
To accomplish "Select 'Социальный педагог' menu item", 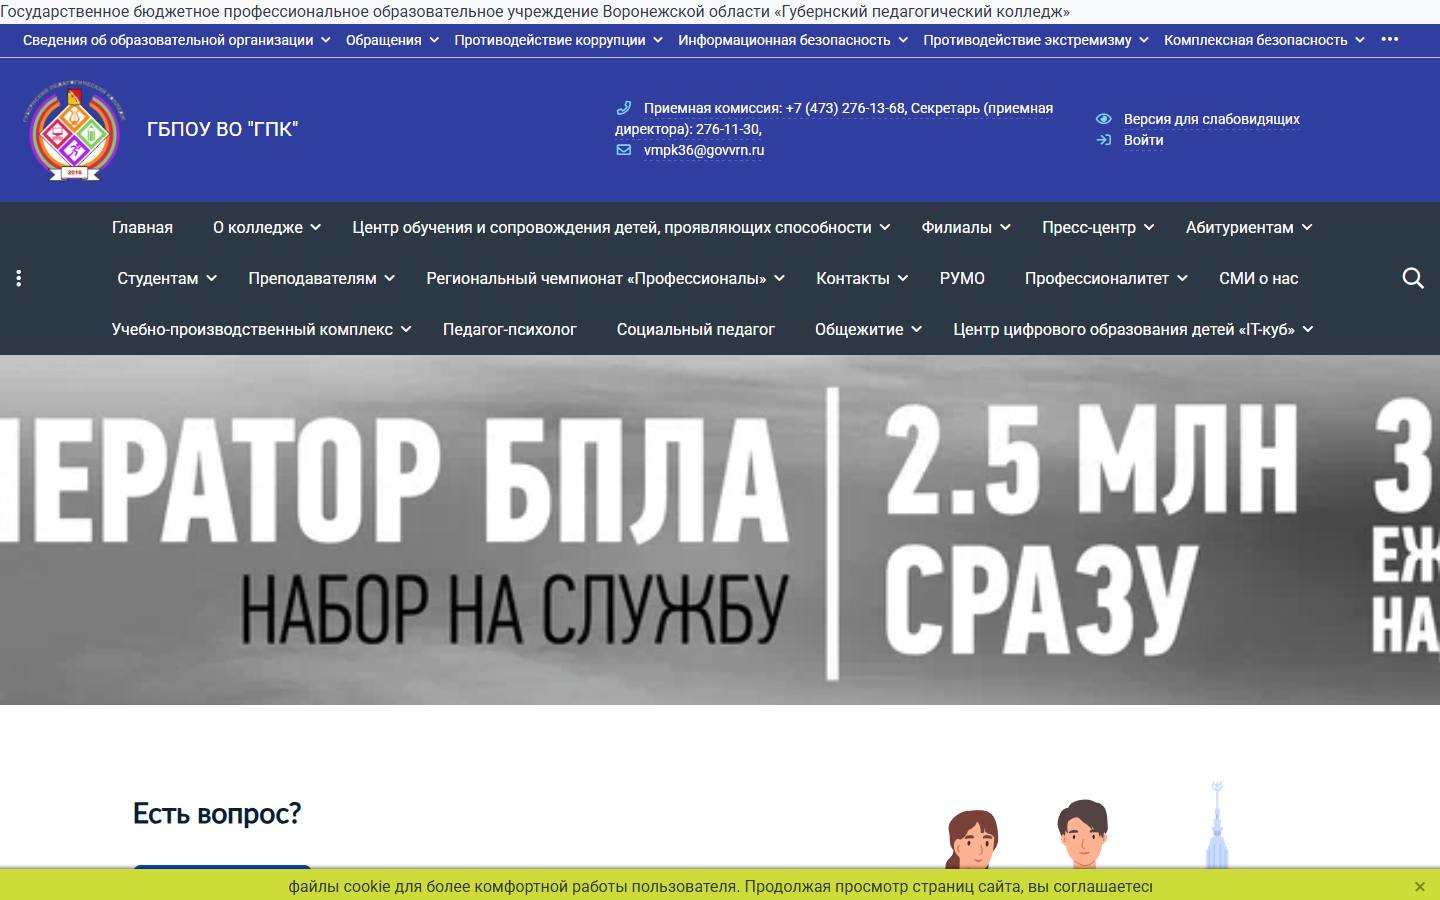I will coord(696,329).
